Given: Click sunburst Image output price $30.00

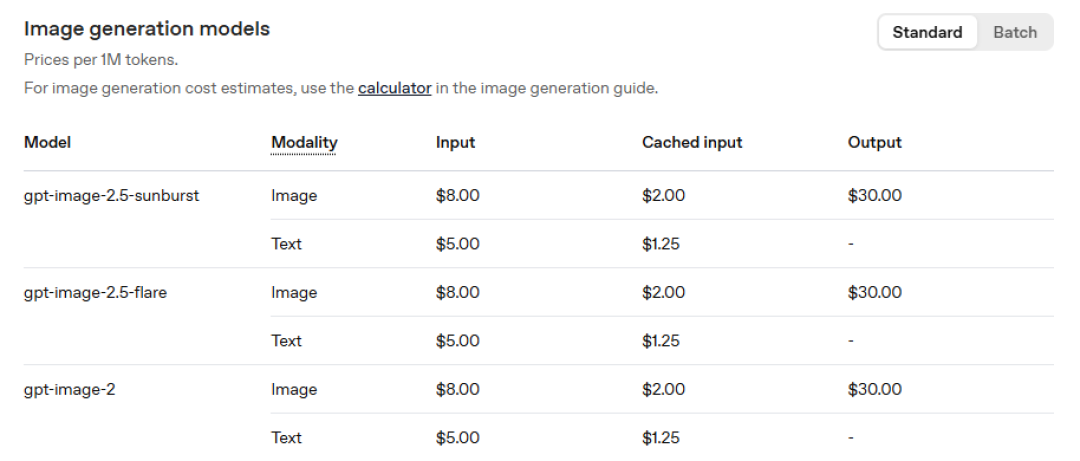Looking at the screenshot, I should coord(875,196).
